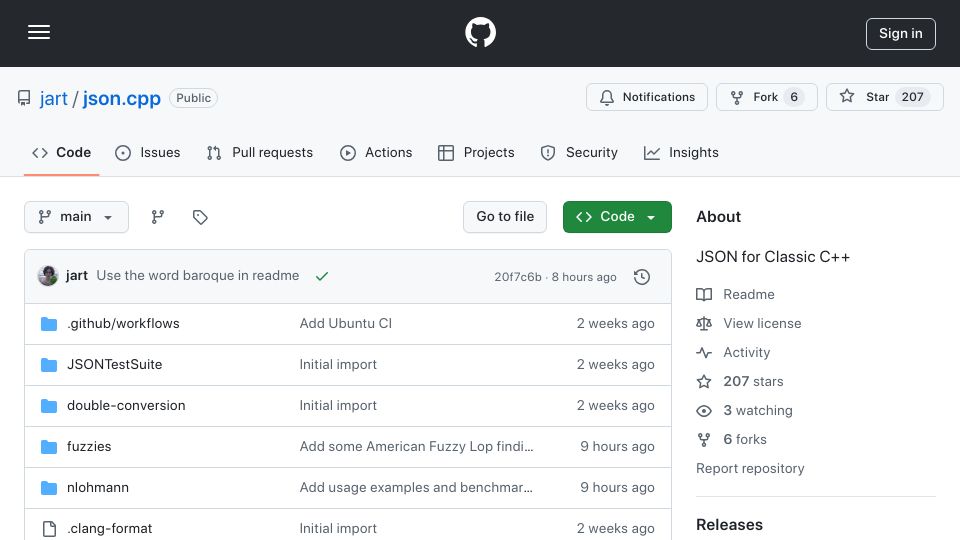Open the Actions tab

point(376,152)
